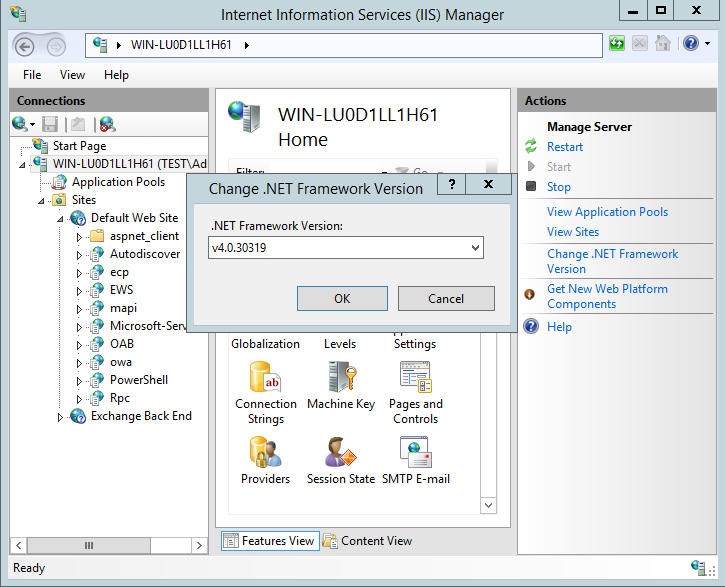The height and width of the screenshot is (587, 725).
Task: Collapse the Sites node arrow
Action: point(41,201)
